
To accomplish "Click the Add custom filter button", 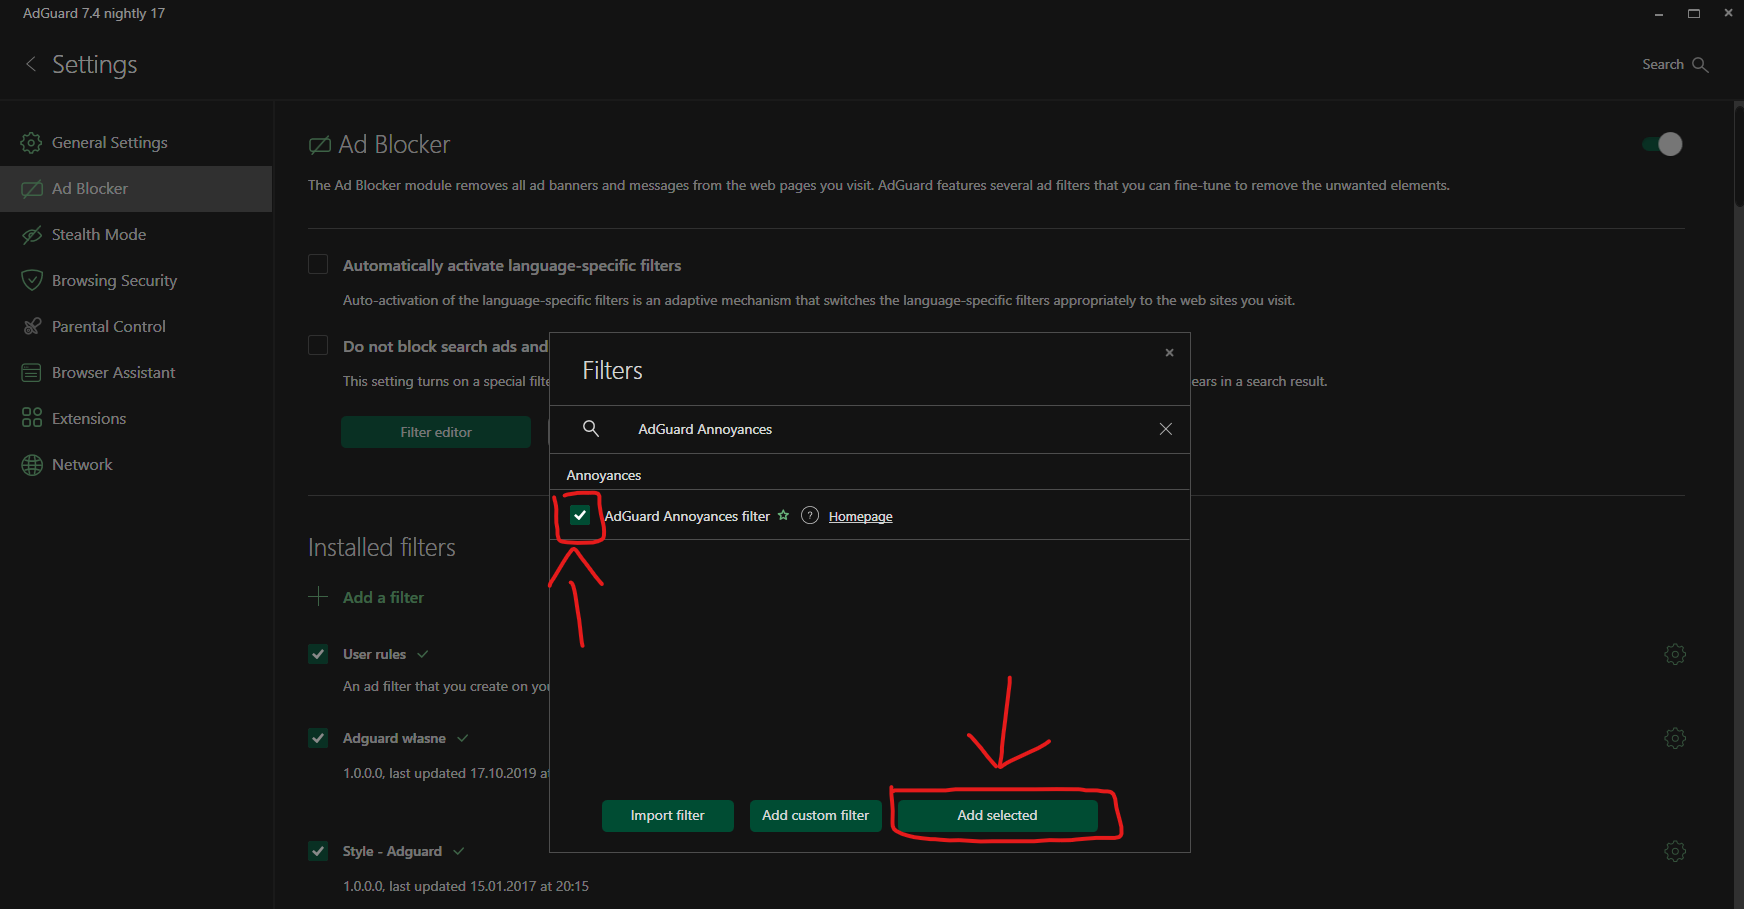I will click(x=816, y=816).
